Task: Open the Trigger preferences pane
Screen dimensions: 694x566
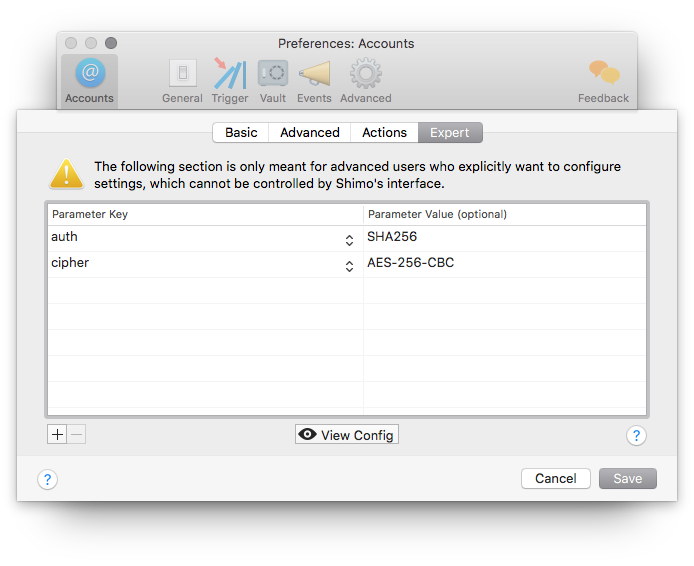Action: coord(230,80)
